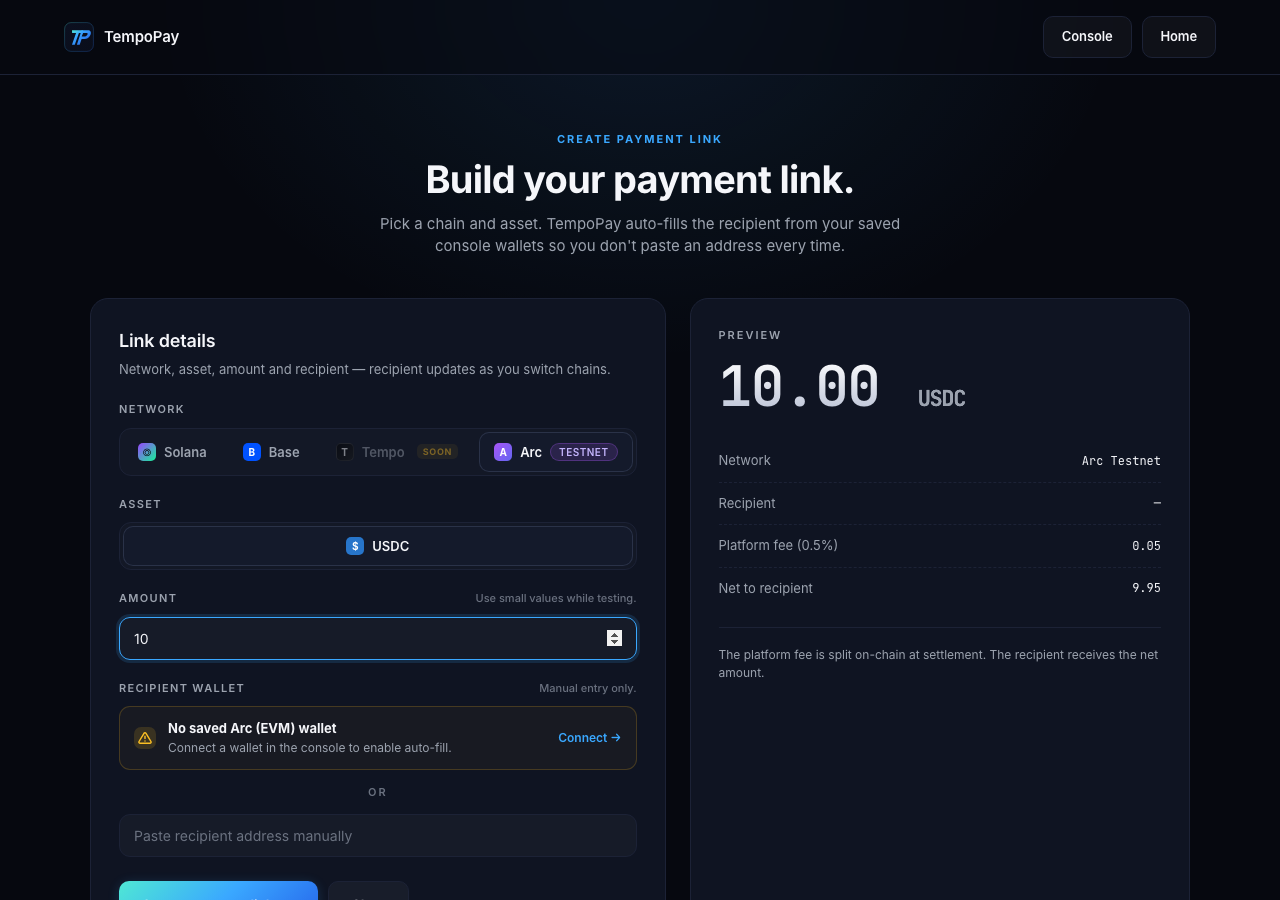
Task: Click the Connect wallet link
Action: pyautogui.click(x=589, y=738)
